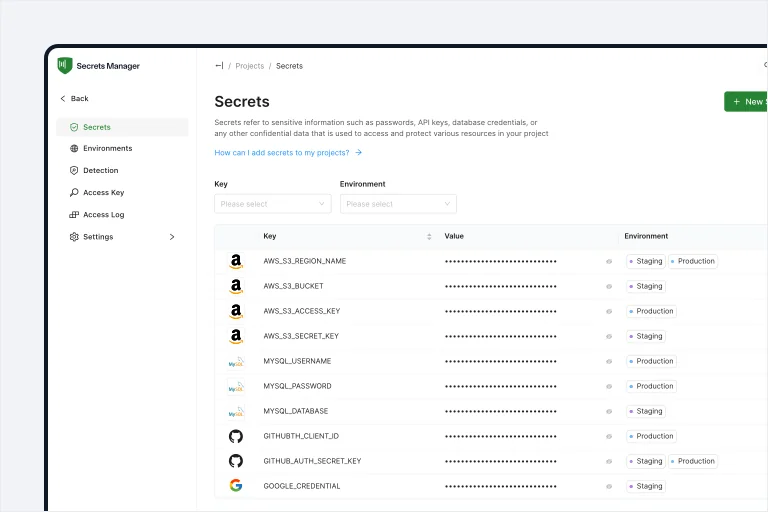This screenshot has width=768, height=512.
Task: Click the GITHUBTH_CLIENT_ID key name
Action: (x=301, y=436)
